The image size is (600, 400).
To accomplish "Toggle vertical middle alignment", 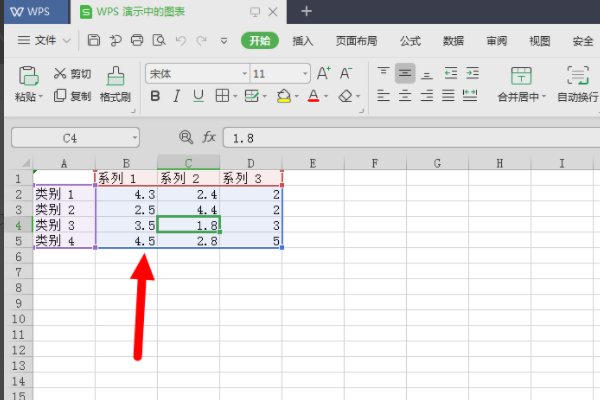I will tap(405, 73).
